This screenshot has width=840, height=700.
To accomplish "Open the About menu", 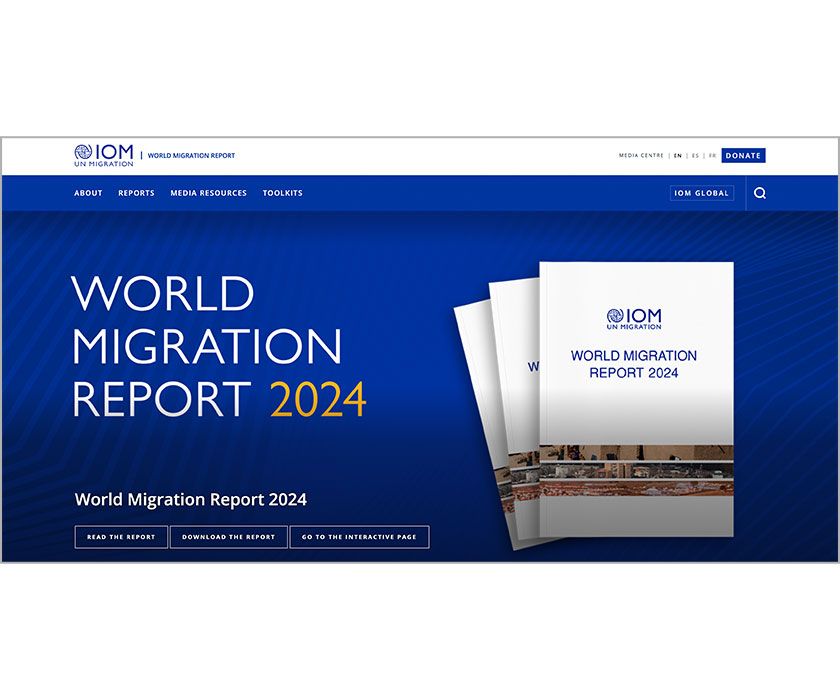I will pyautogui.click(x=88, y=193).
